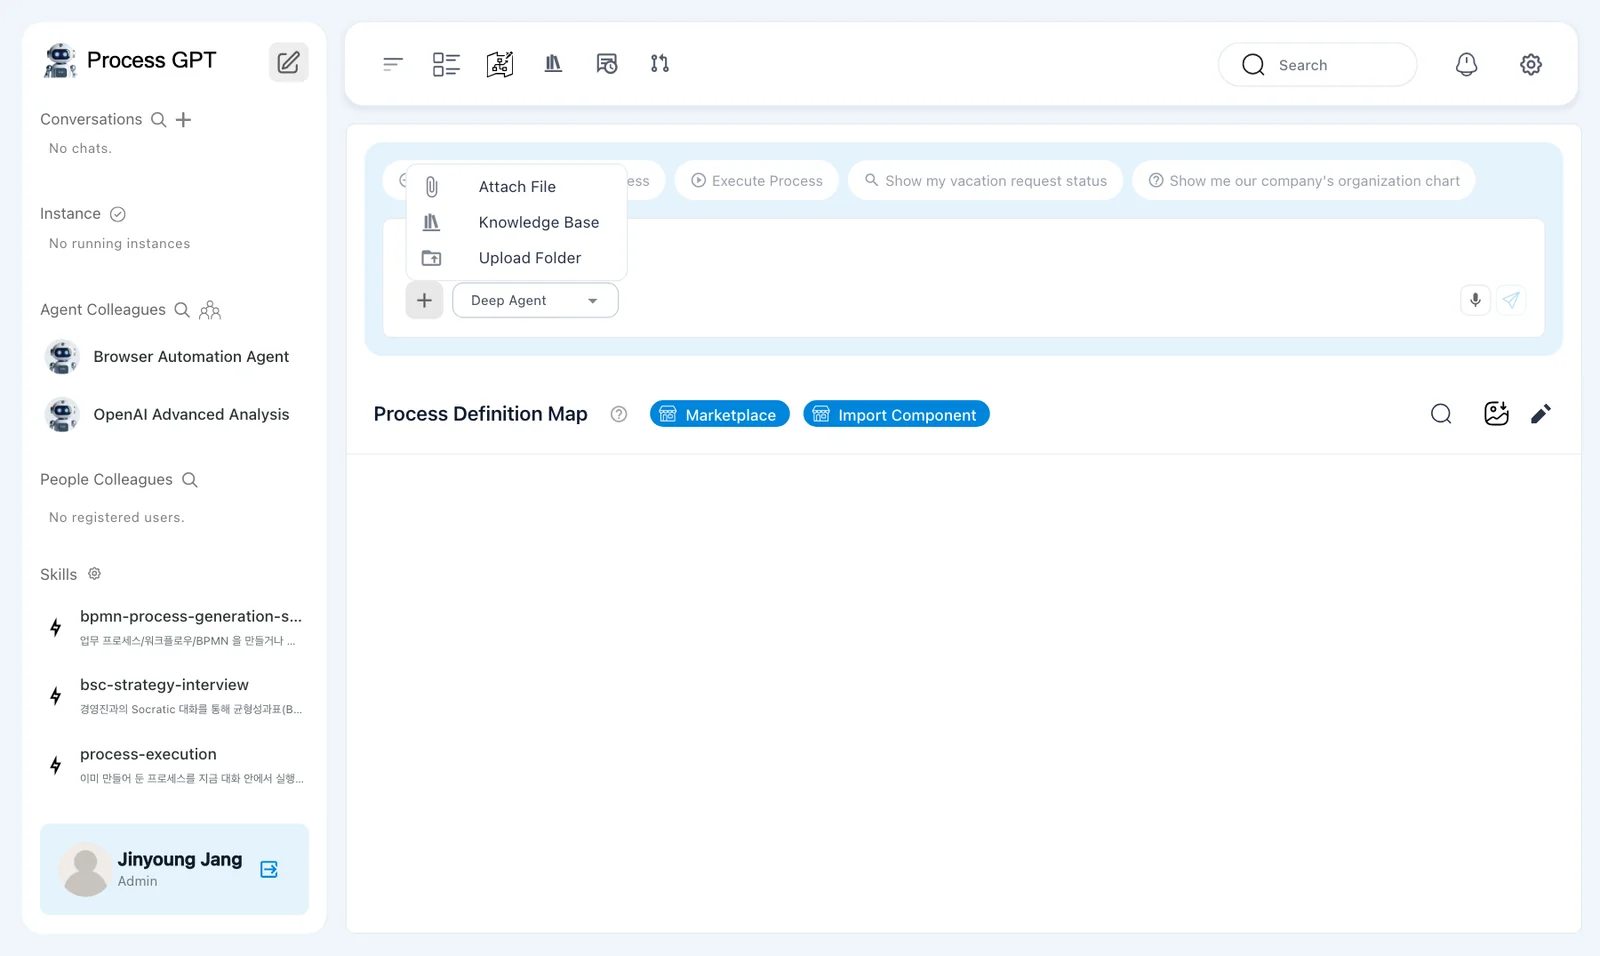Toggle the plus attachment menu button

[x=424, y=300]
